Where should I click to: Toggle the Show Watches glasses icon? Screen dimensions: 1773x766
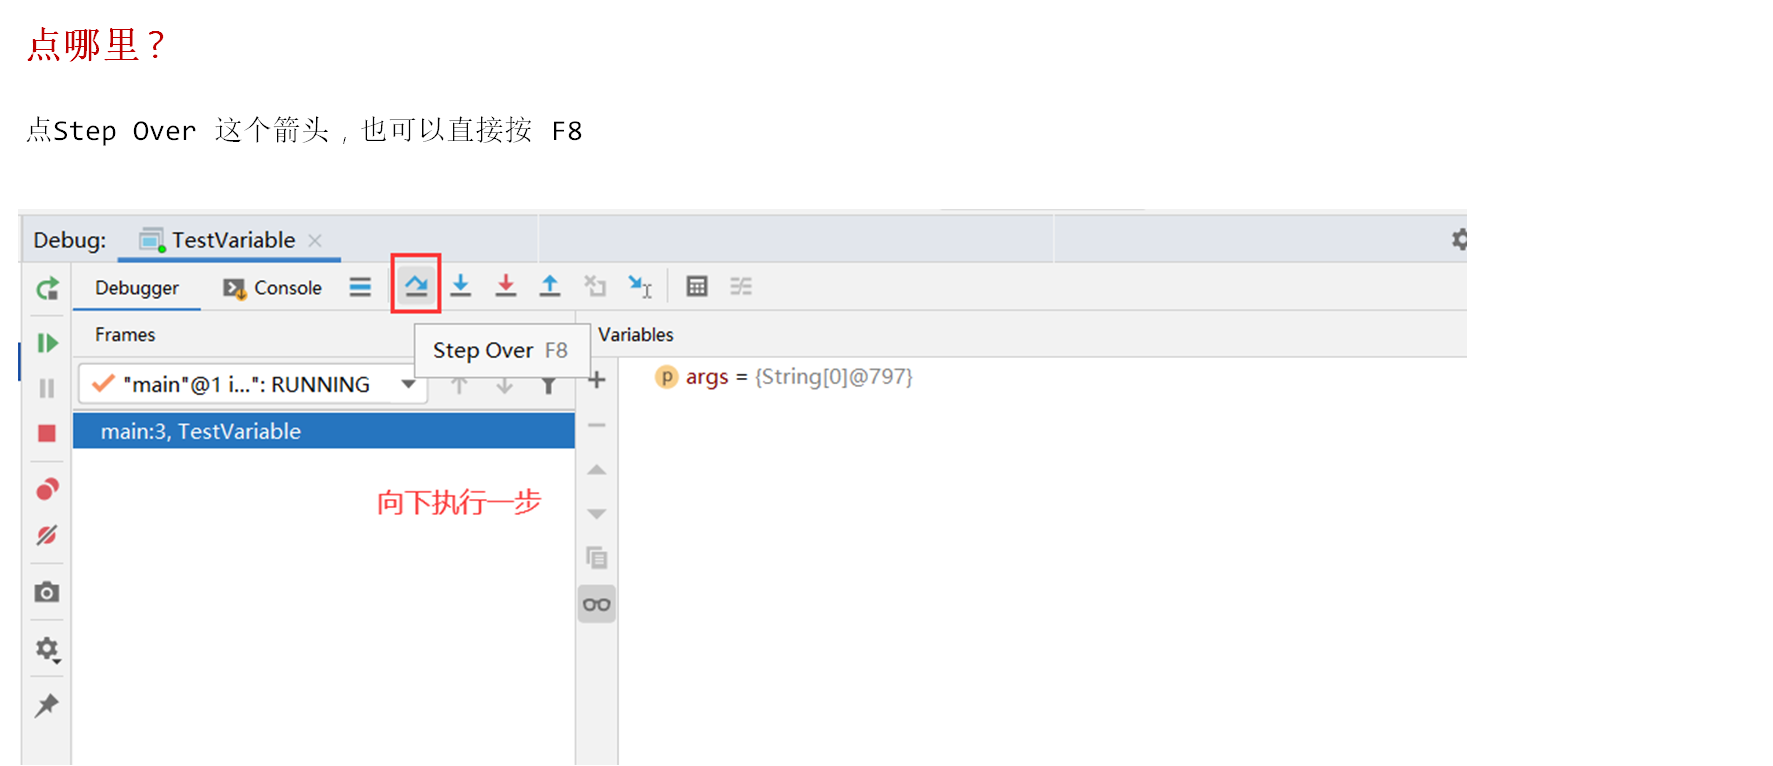coord(597,604)
